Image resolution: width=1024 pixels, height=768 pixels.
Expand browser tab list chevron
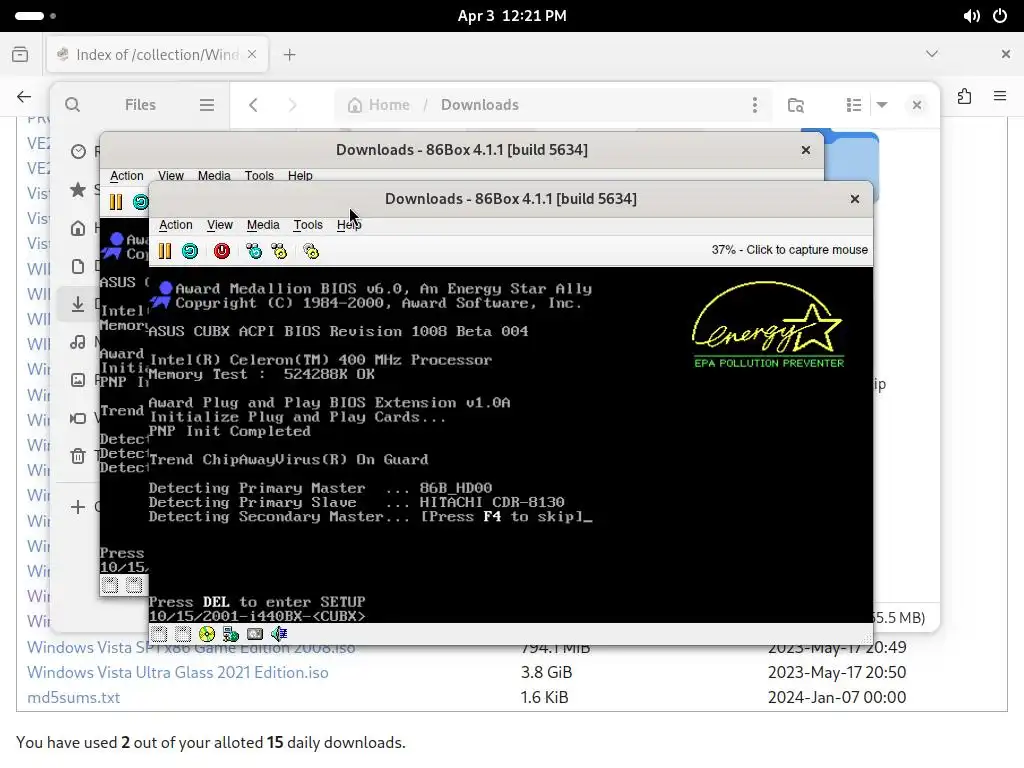[x=932, y=54]
